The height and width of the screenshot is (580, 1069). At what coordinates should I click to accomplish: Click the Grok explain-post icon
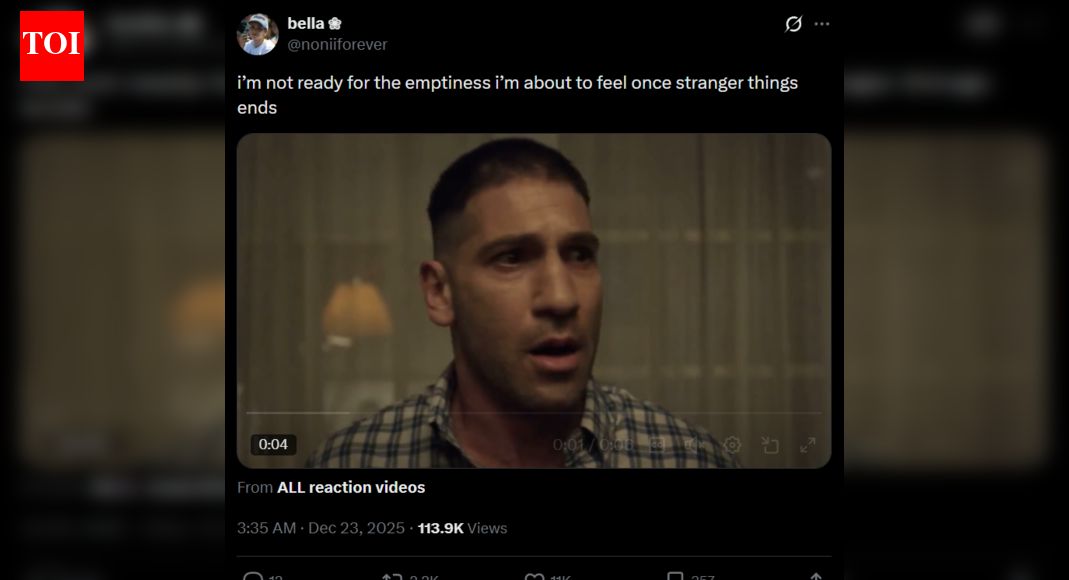[x=793, y=24]
